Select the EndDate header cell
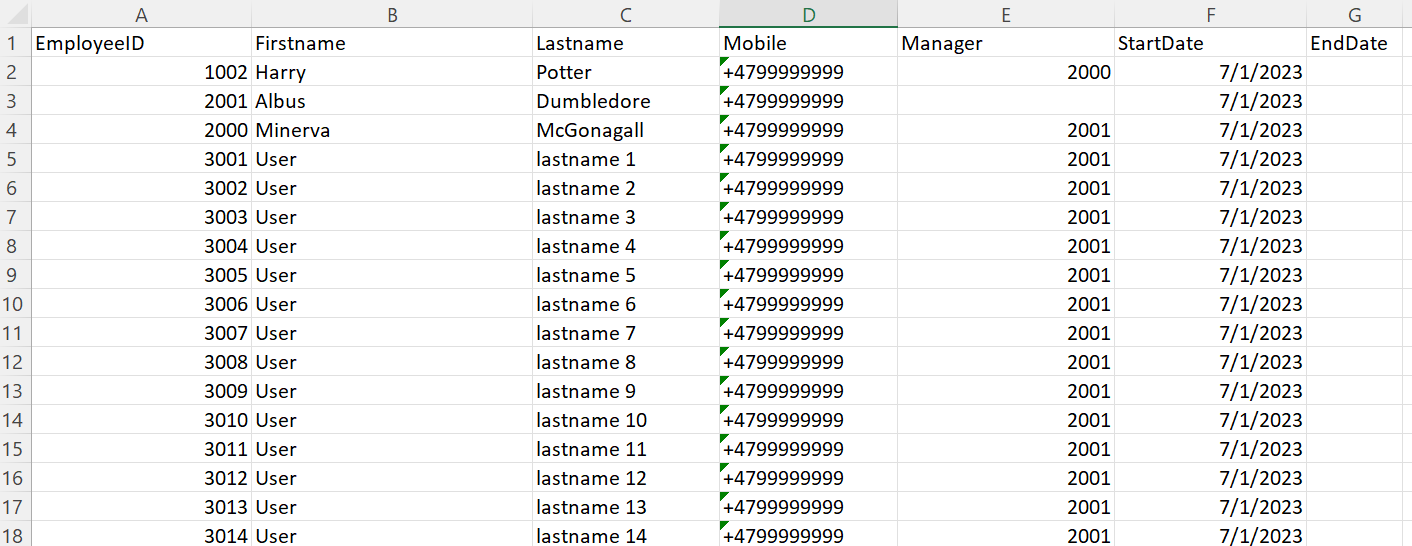 point(1358,43)
